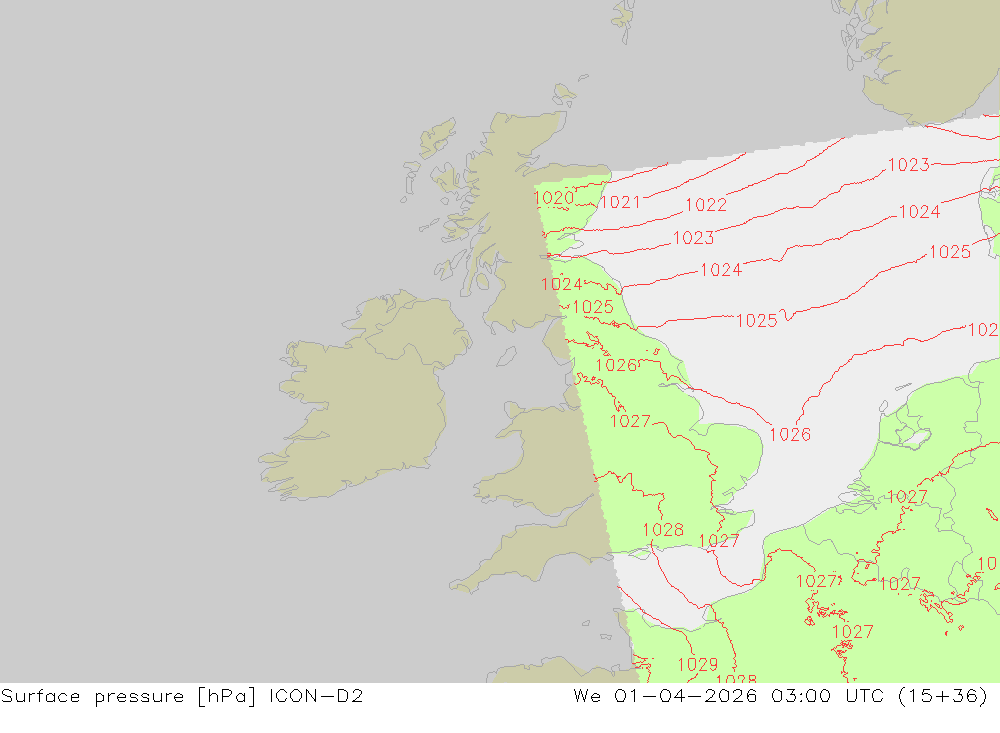1000x733 pixels.
Task: Select the 1029 isobar label over France
Action: 698,665
